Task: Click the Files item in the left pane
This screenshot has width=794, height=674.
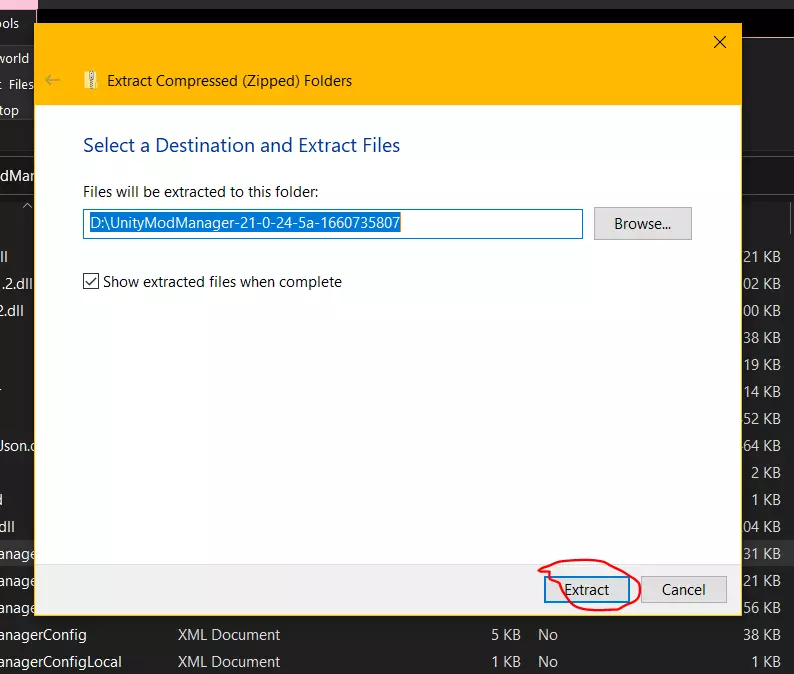Action: (20, 85)
